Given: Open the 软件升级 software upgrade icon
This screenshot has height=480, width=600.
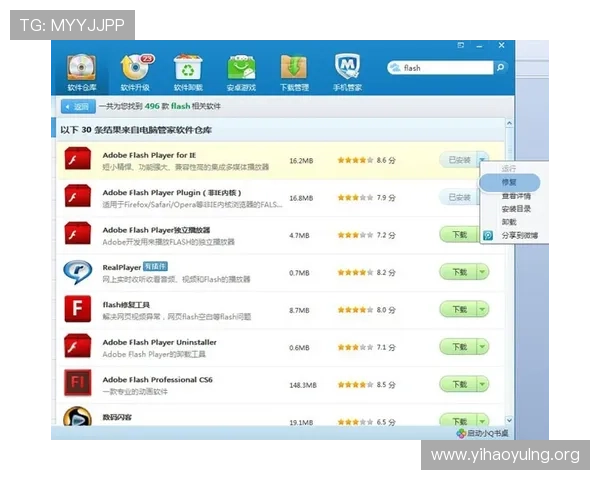Looking at the screenshot, I should tap(134, 69).
